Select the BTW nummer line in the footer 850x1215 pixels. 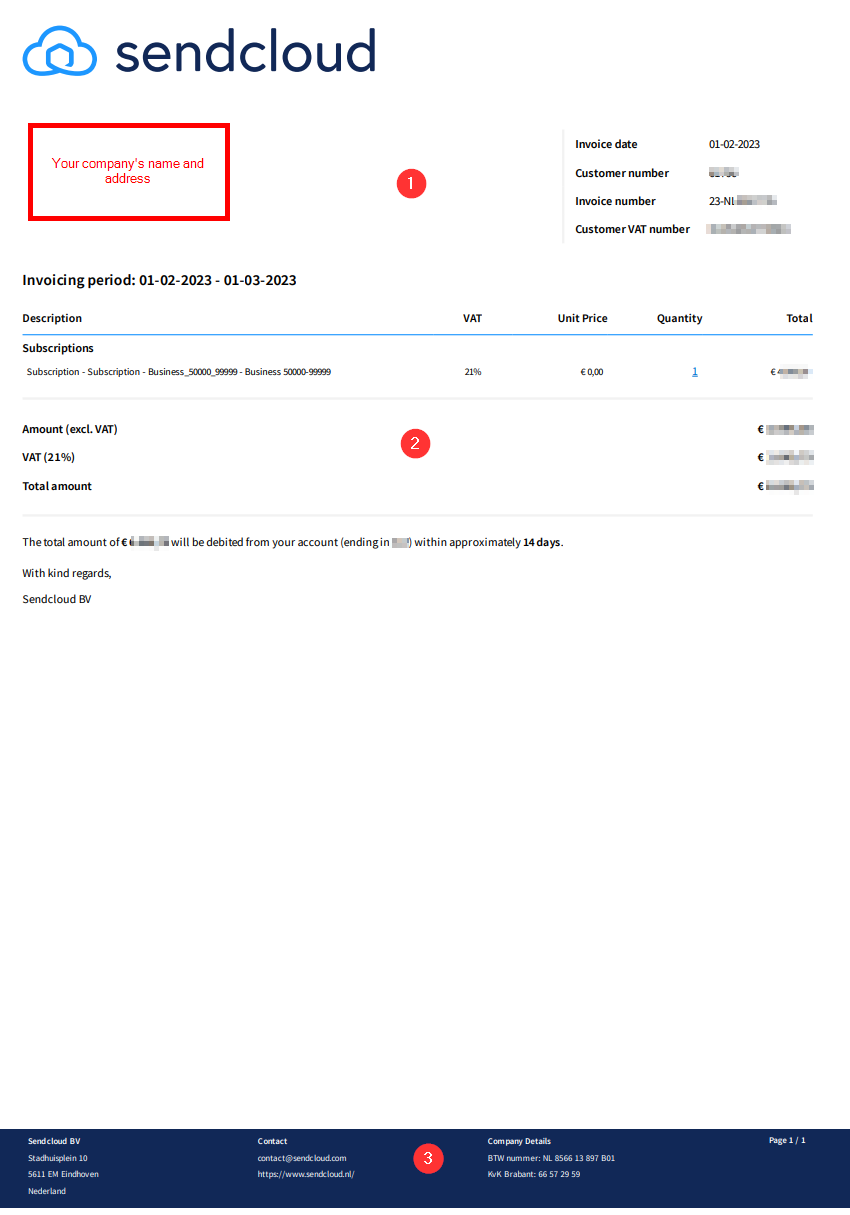click(551, 1158)
